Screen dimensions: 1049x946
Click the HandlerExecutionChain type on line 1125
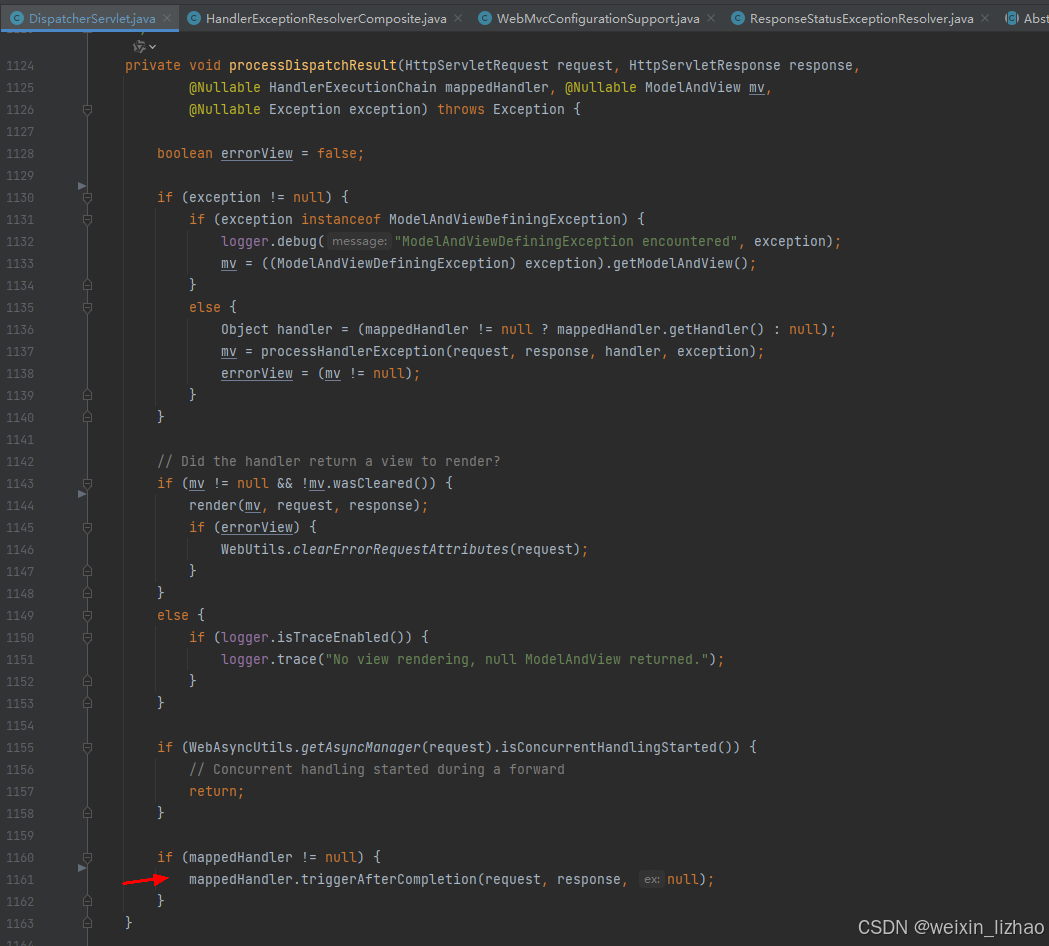point(353,88)
